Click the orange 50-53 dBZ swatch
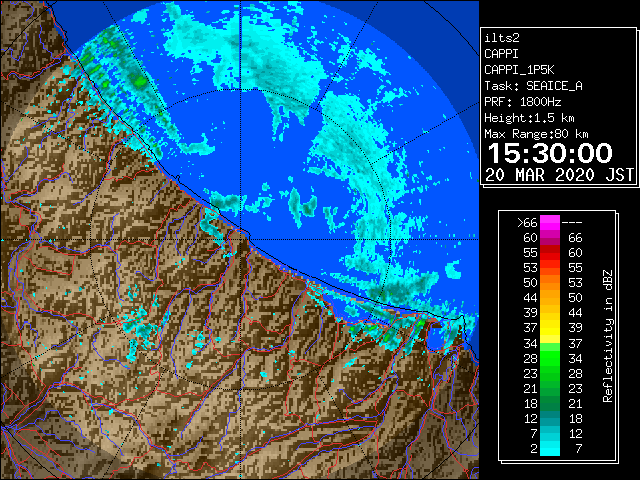Screen dimensions: 640x480 click(550, 282)
